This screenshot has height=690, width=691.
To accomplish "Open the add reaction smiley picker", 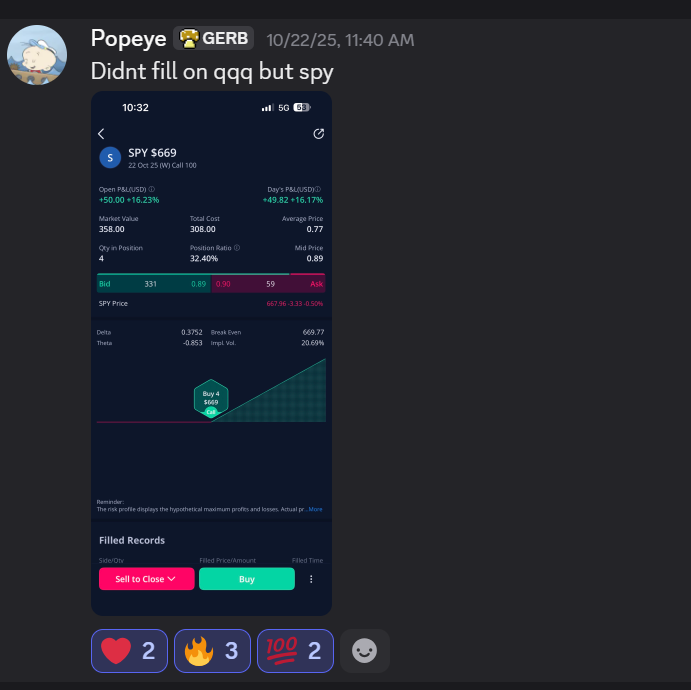I will tap(364, 650).
